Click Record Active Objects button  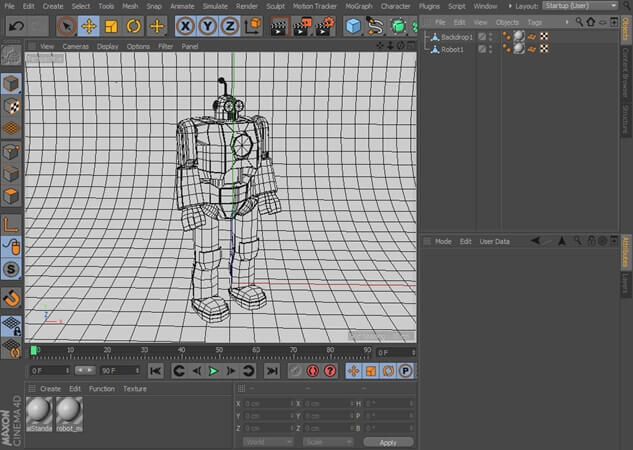pyautogui.click(x=295, y=371)
